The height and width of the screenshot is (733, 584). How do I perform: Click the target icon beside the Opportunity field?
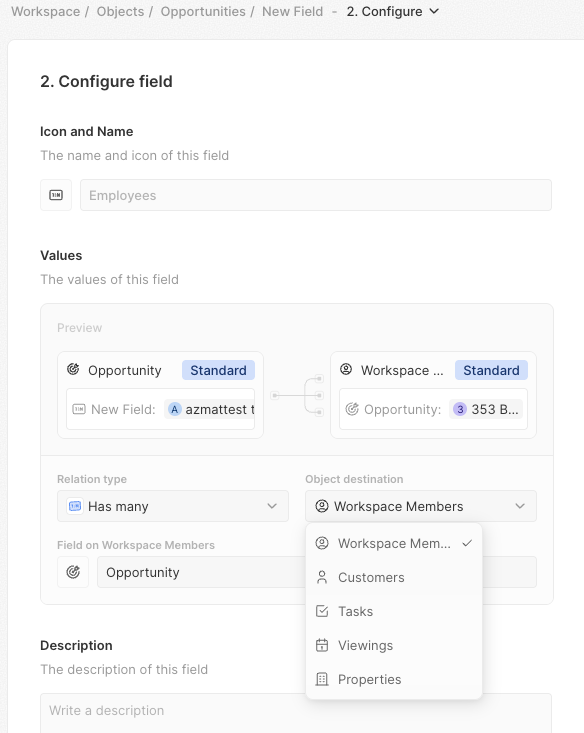coord(73,572)
